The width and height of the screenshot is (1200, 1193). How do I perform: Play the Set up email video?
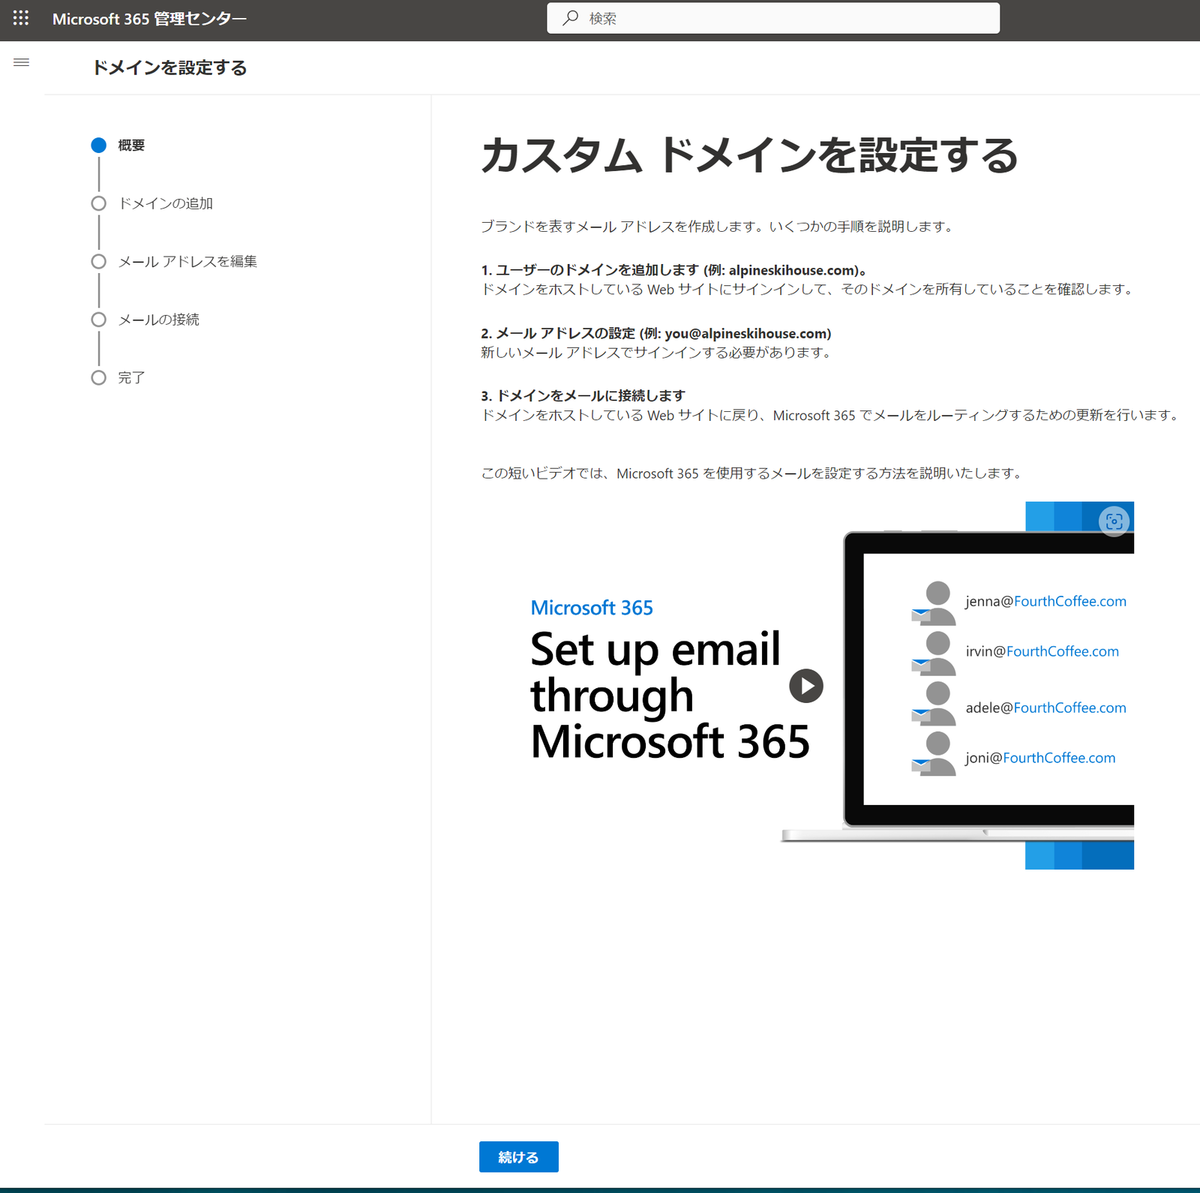tap(806, 686)
